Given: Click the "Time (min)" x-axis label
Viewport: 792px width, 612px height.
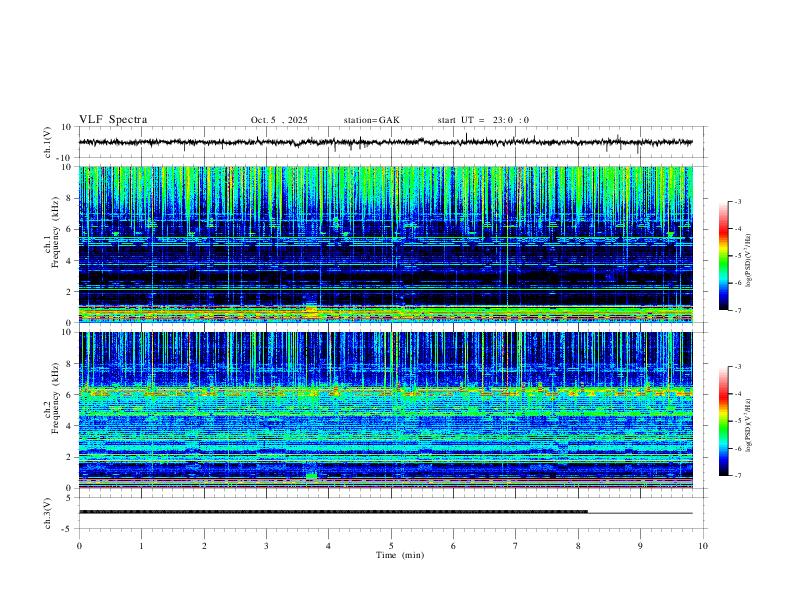Looking at the screenshot, I should point(400,555).
